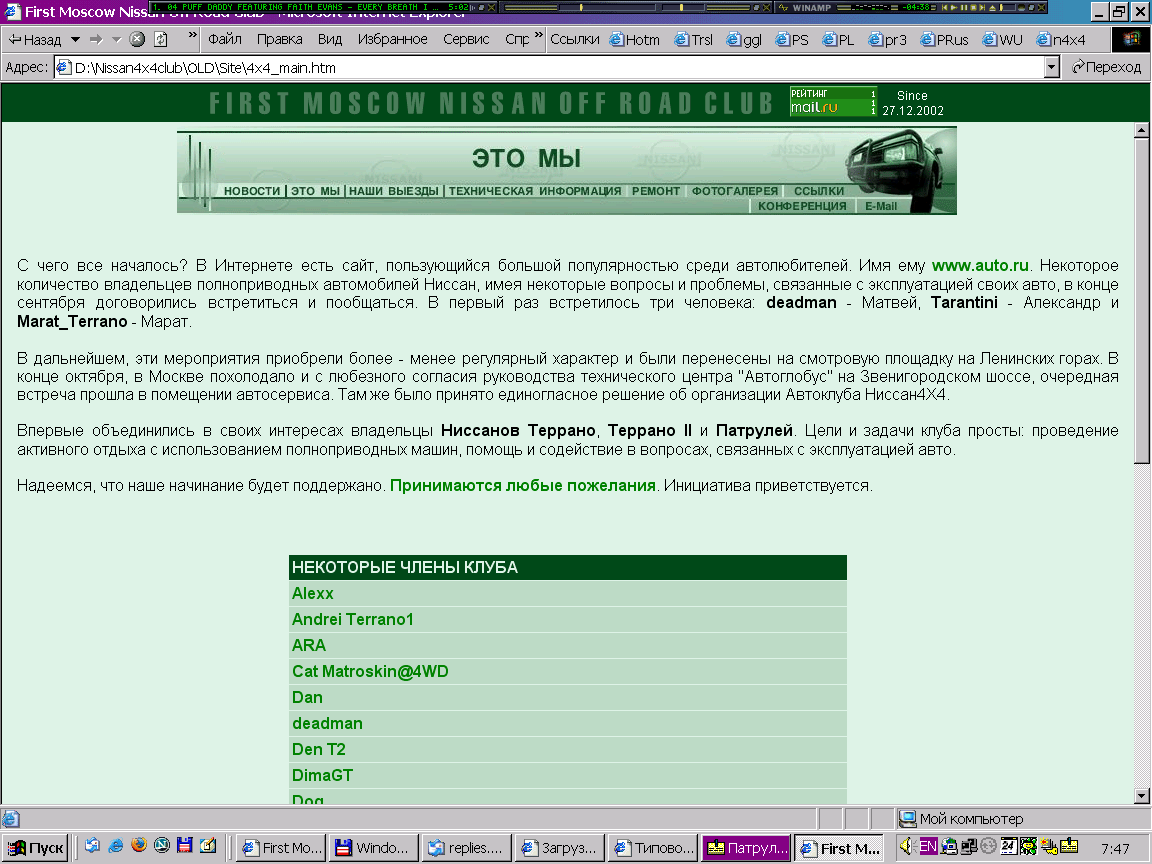Click the Winamp play button
The width and height of the screenshot is (1152, 864).
[954, 7]
